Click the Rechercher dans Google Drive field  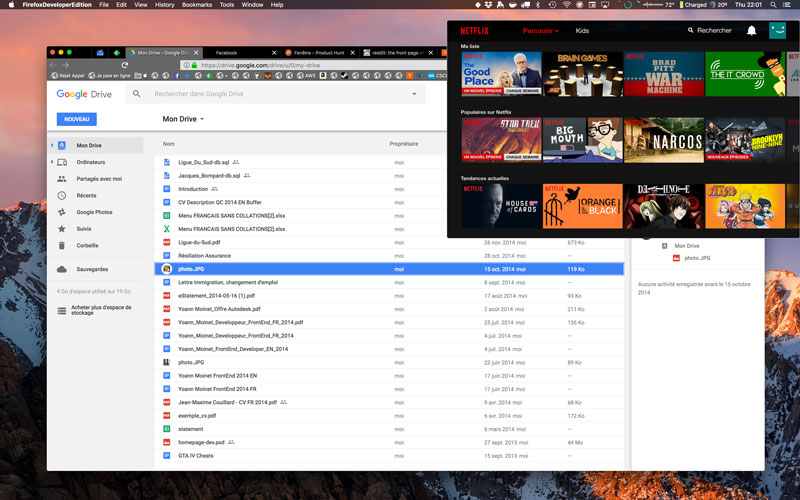(x=276, y=94)
